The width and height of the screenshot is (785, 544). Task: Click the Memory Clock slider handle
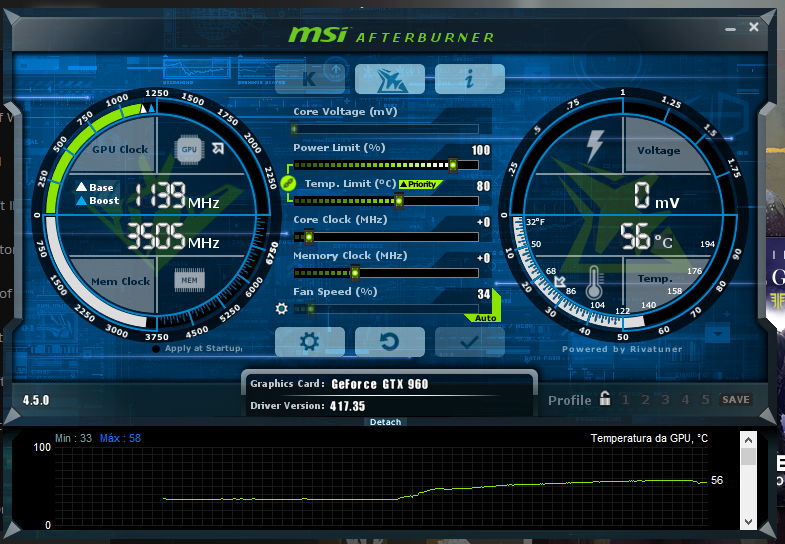pos(354,273)
